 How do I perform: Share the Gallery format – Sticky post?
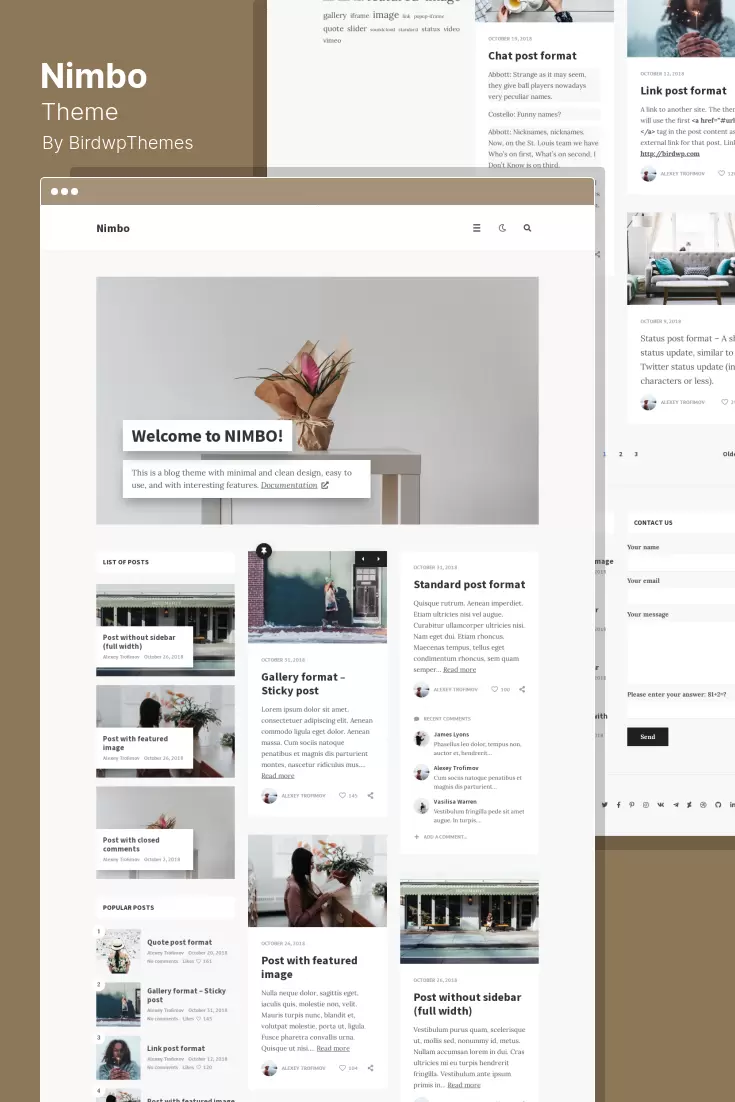tap(370, 796)
